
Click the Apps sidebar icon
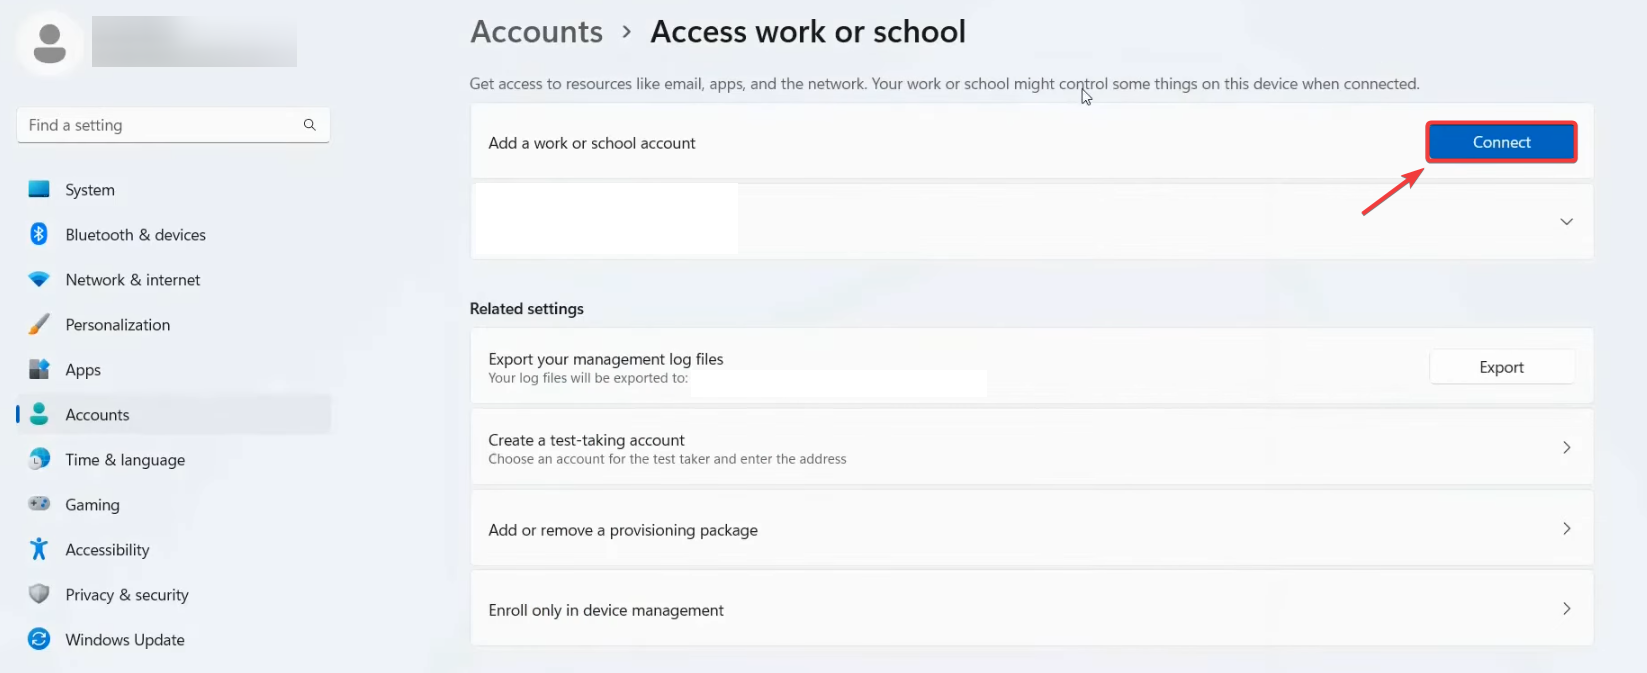click(39, 369)
